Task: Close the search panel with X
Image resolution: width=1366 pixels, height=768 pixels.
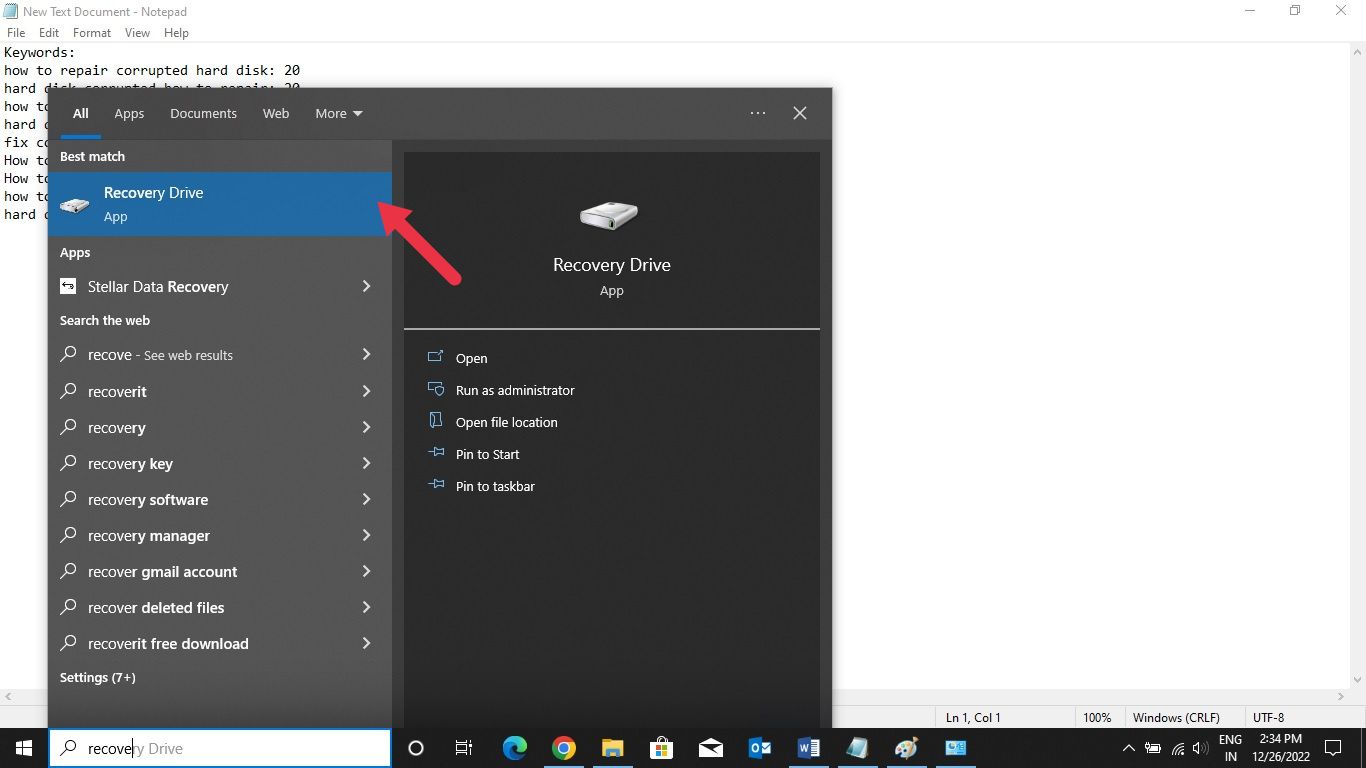Action: 800,113
